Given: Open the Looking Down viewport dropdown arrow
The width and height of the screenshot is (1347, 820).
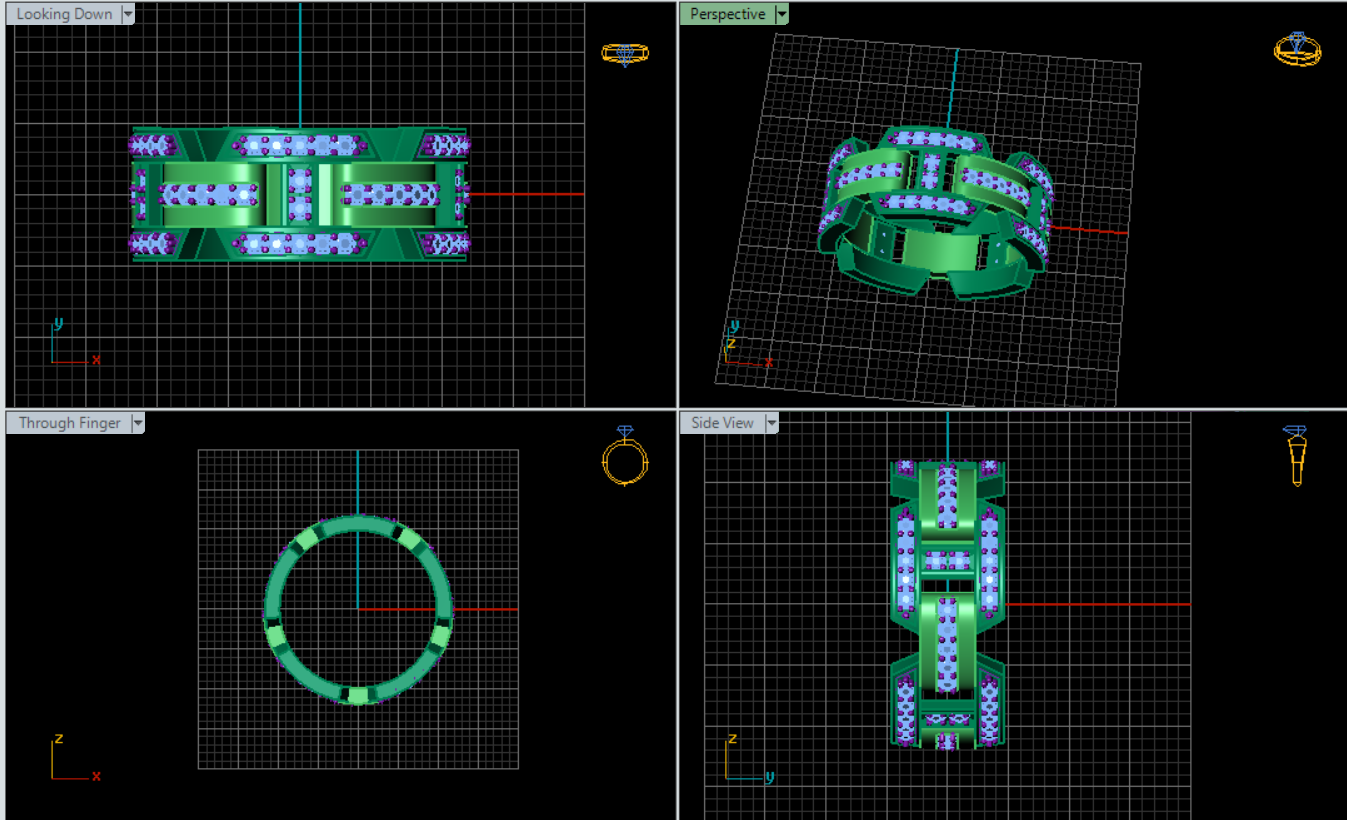Looking at the screenshot, I should click(127, 14).
